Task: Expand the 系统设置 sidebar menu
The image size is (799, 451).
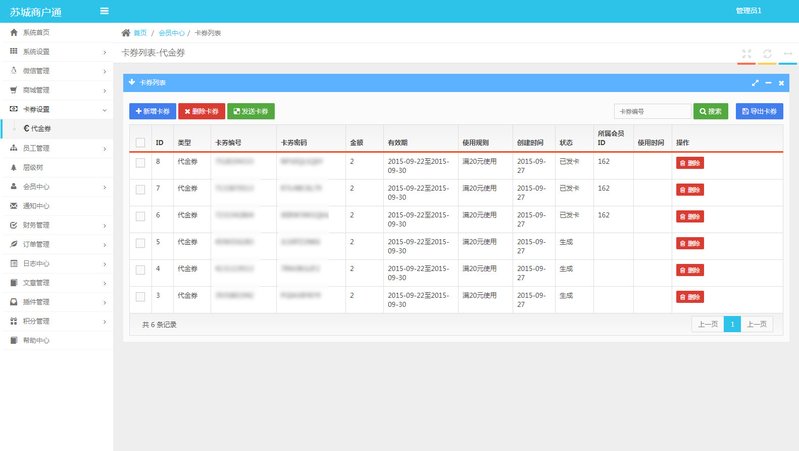Action: [x=55, y=51]
